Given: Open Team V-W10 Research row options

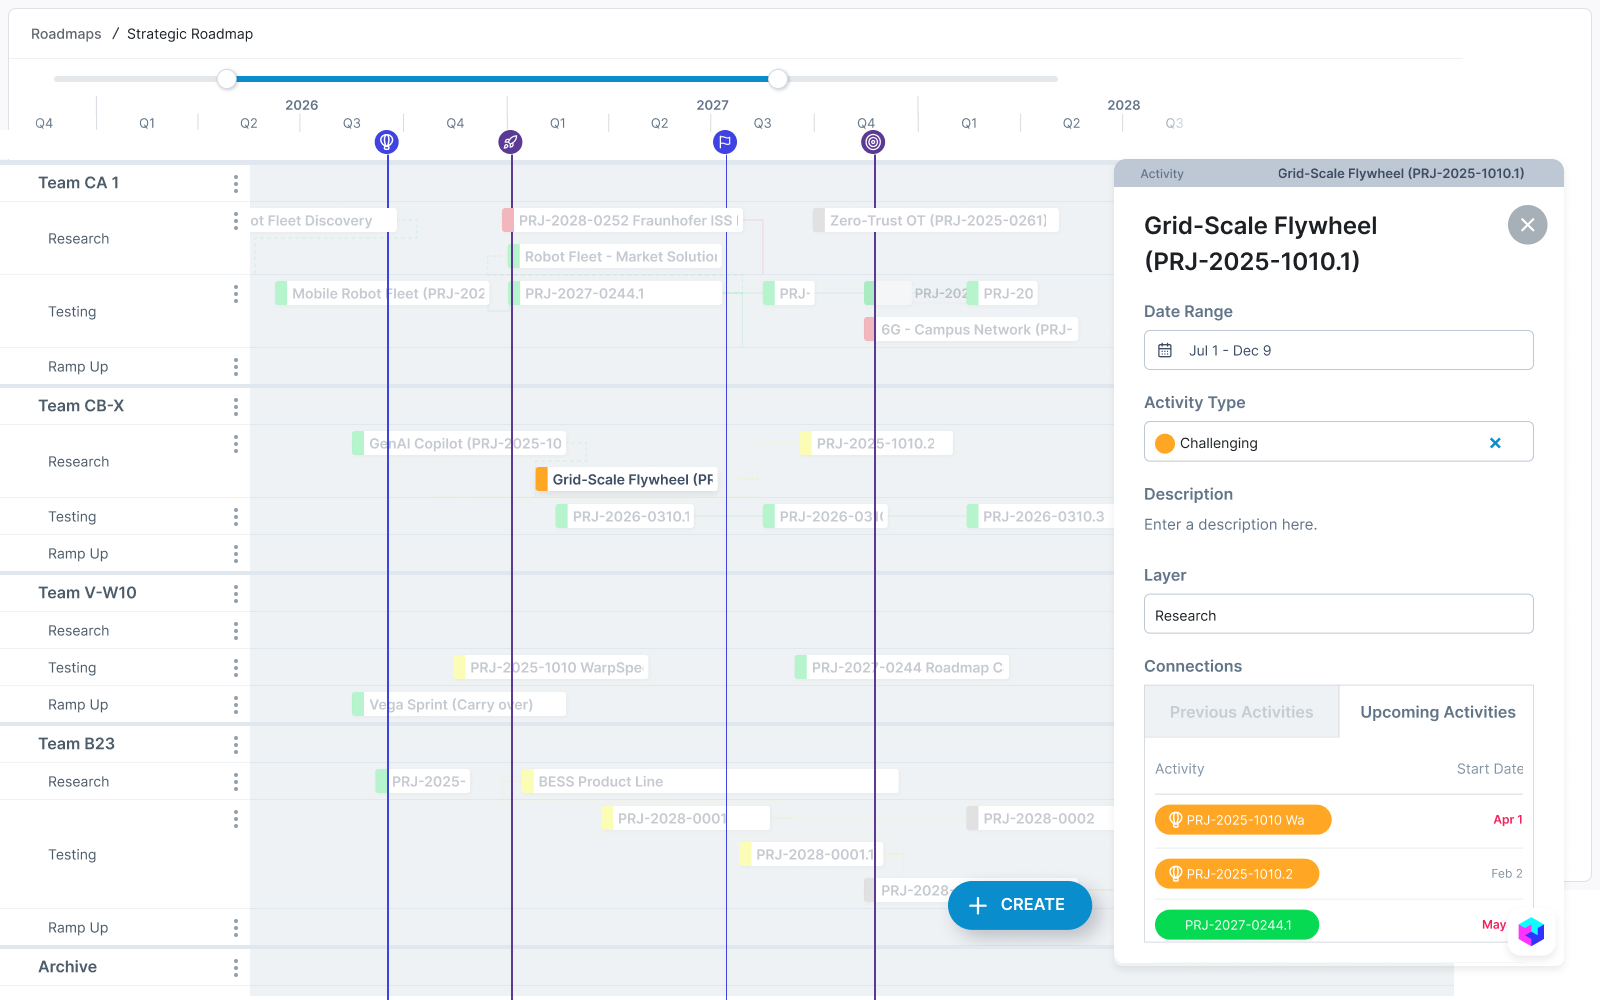Looking at the screenshot, I should click(236, 631).
